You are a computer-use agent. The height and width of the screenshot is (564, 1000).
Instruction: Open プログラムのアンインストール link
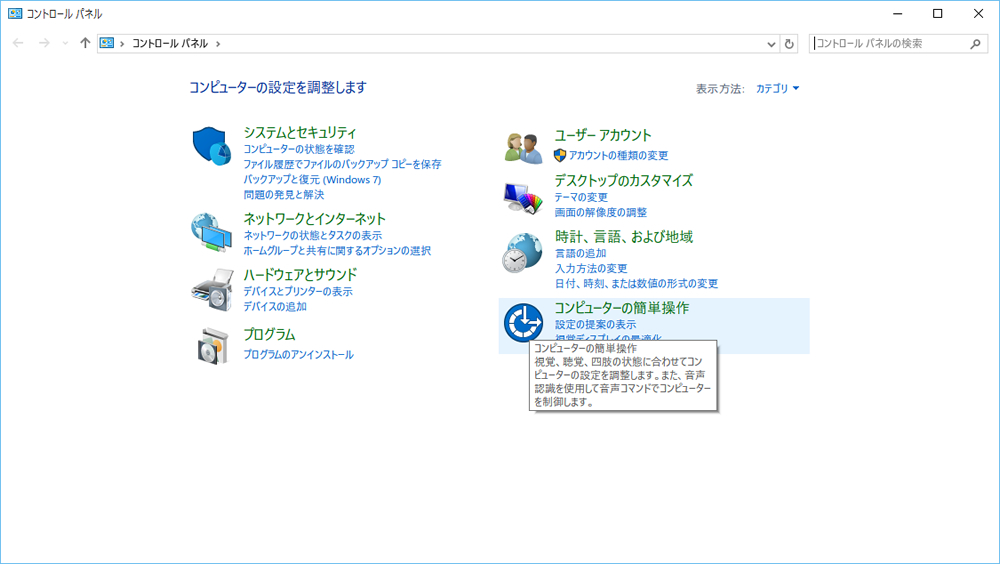click(298, 355)
